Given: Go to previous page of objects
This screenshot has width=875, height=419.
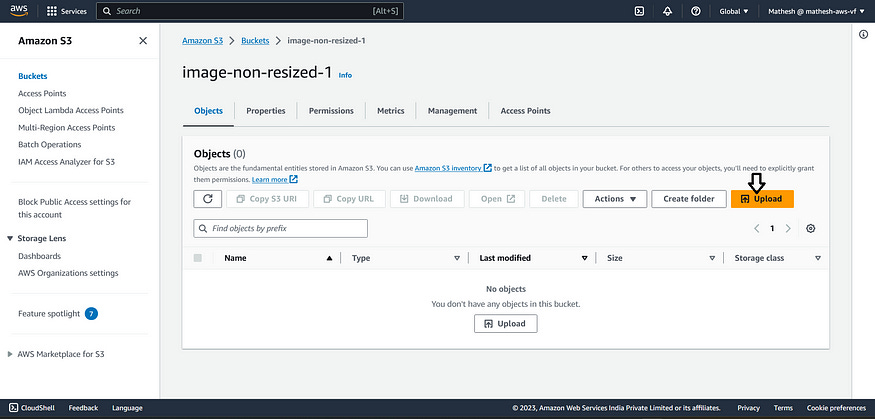Looking at the screenshot, I should tap(757, 228).
